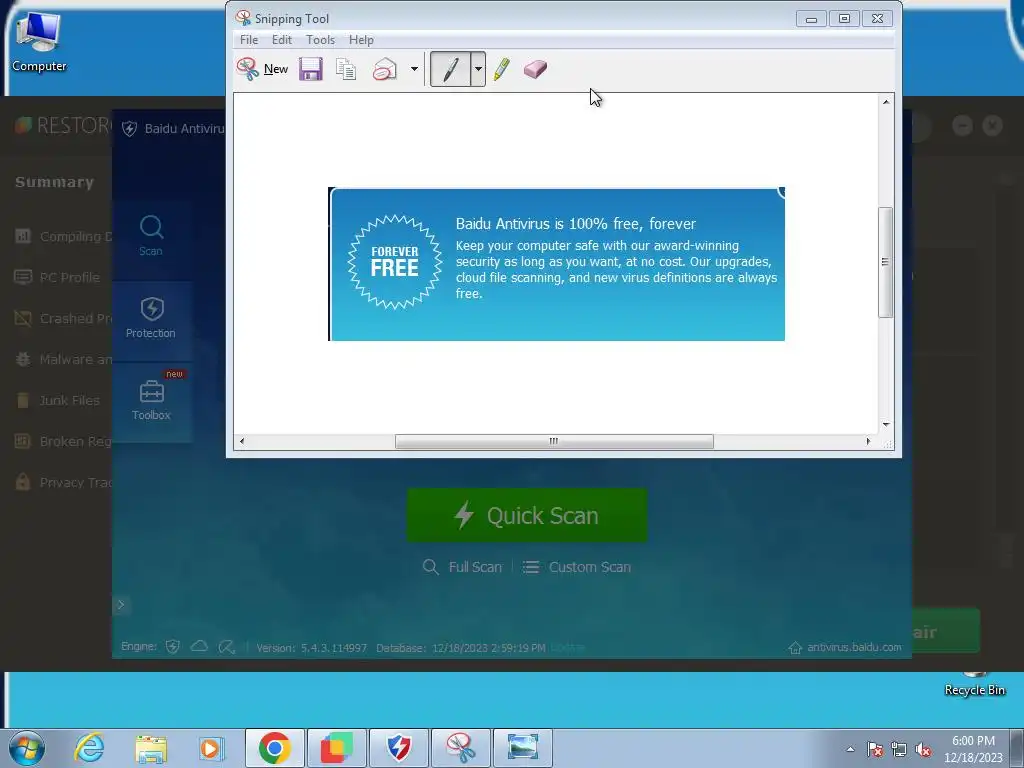Open the Computer desktop icon

(39, 40)
